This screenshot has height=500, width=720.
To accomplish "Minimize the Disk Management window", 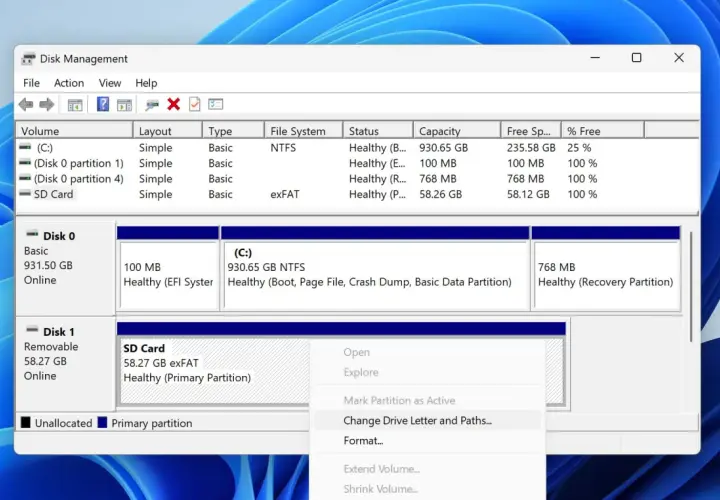I will pyautogui.click(x=595, y=58).
